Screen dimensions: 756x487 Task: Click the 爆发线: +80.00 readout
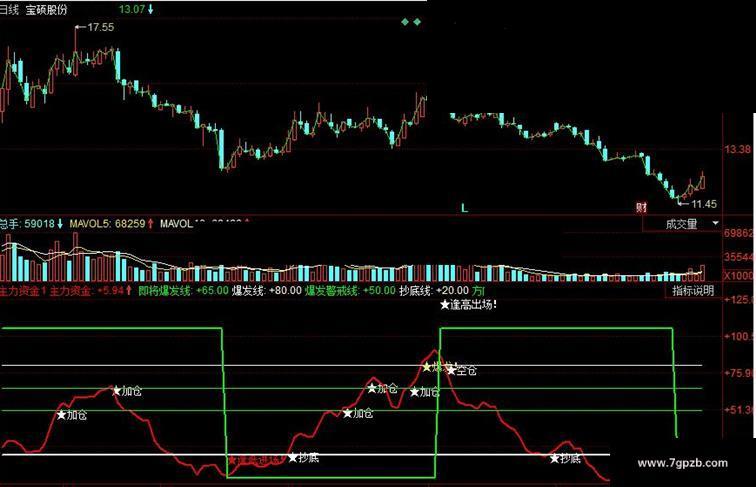(267, 291)
